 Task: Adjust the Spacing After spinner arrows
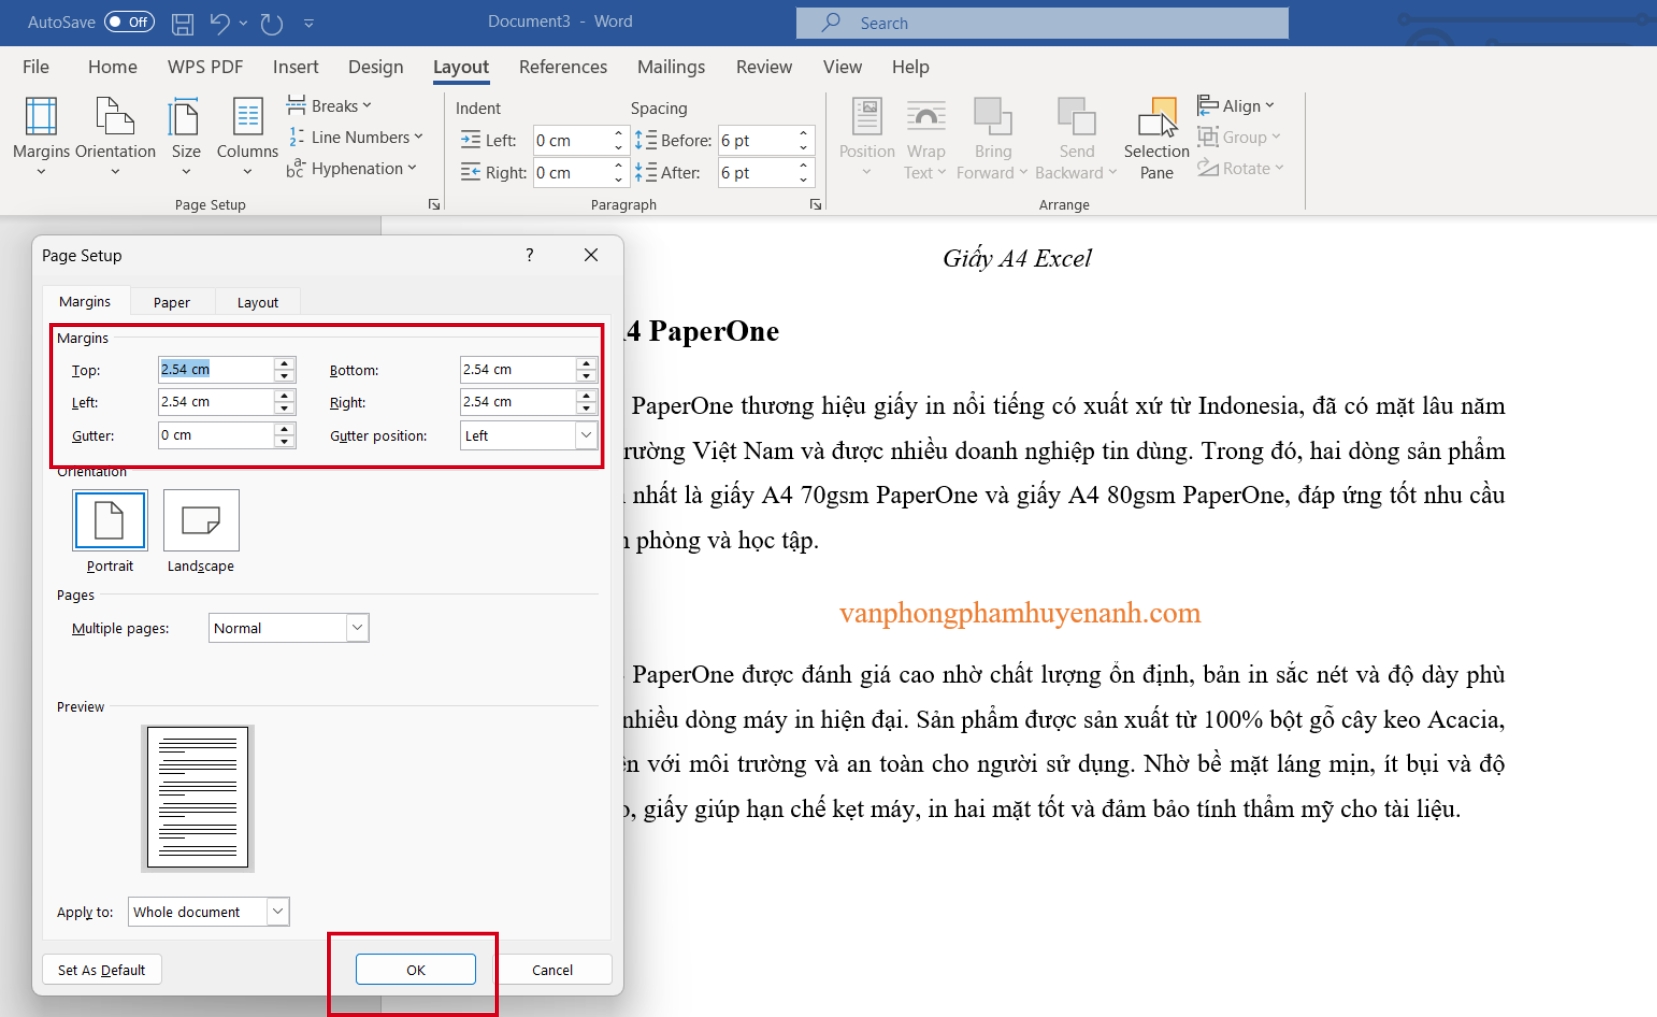[x=804, y=173]
